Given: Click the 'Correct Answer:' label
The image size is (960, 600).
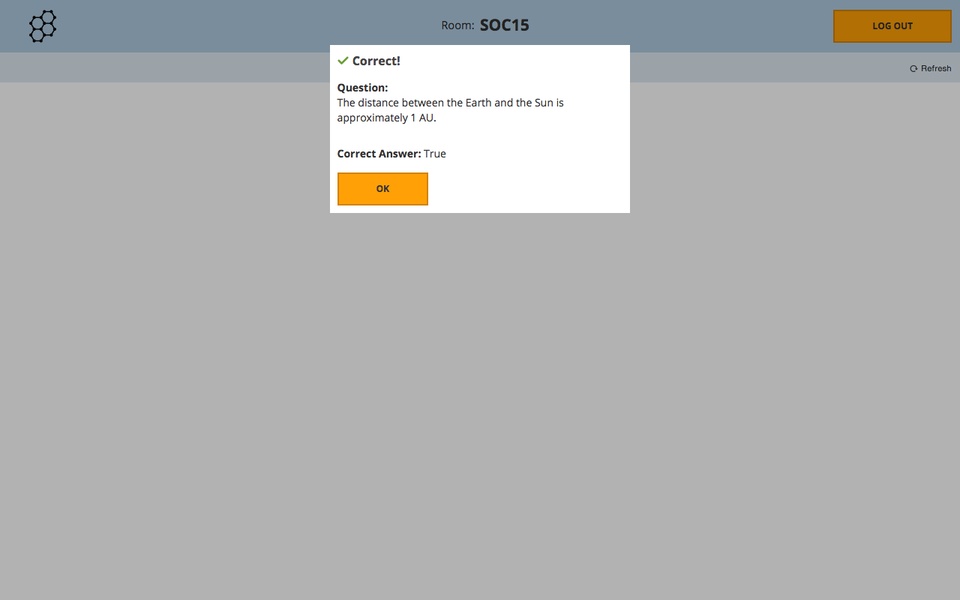Looking at the screenshot, I should point(379,154).
